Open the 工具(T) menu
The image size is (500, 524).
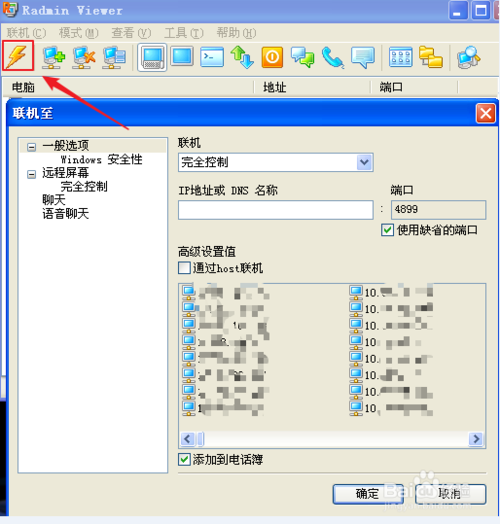point(183,33)
